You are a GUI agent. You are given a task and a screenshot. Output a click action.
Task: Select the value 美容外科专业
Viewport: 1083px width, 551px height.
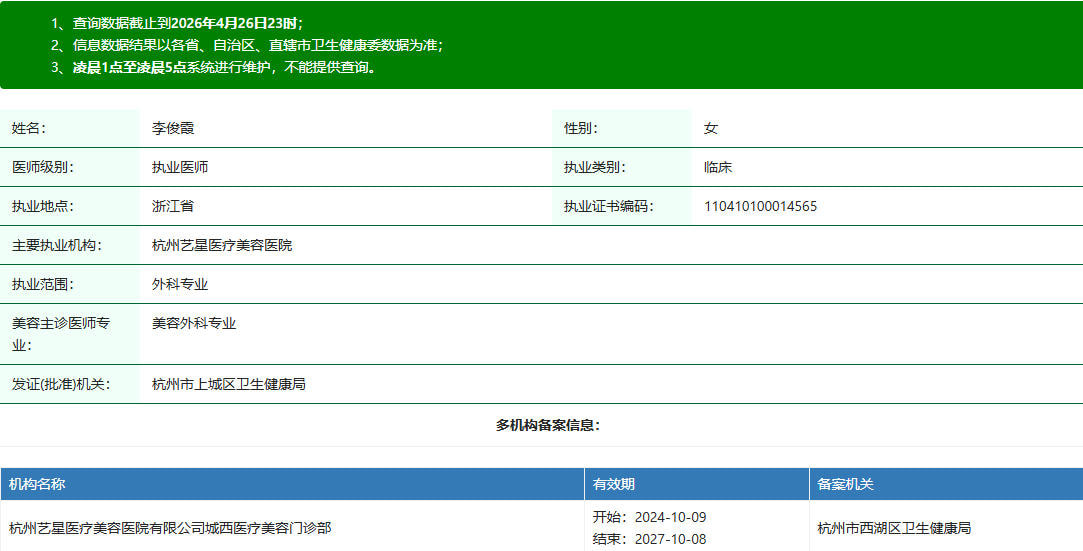pyautogui.click(x=194, y=323)
